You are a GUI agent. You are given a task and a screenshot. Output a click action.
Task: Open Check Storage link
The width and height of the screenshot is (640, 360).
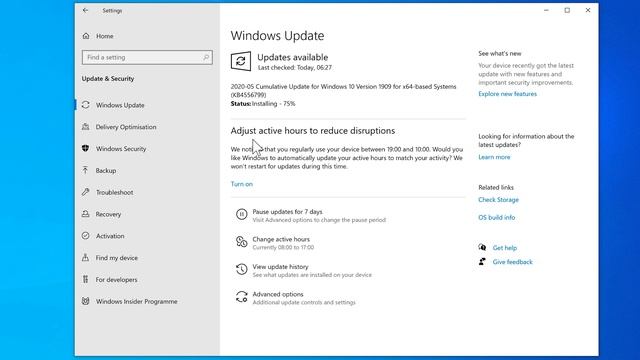(498, 200)
